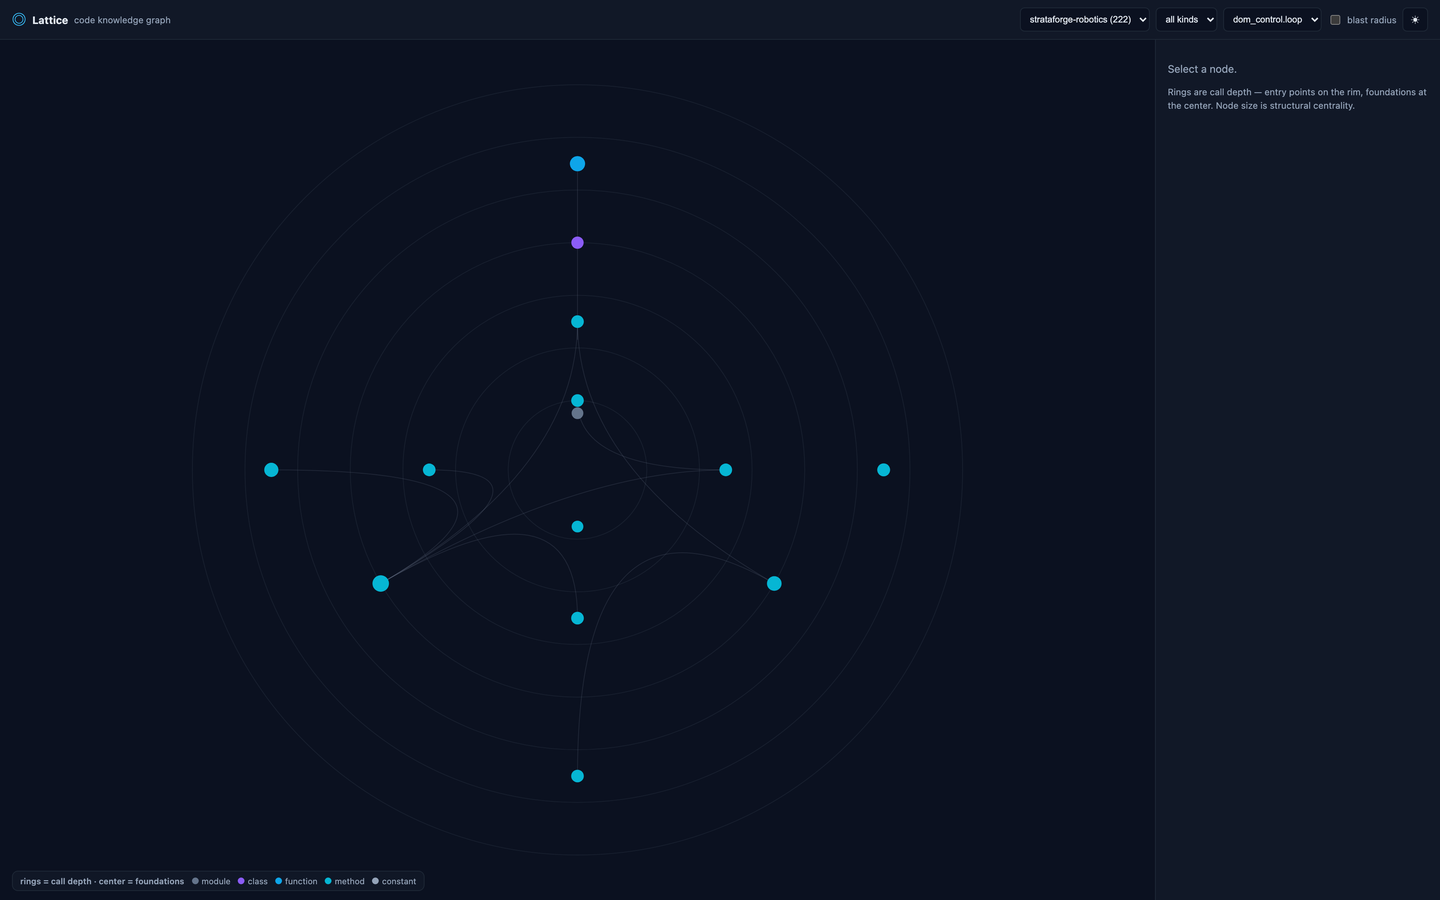
Task: Click the 'Select a node.' heading
Action: tap(1202, 69)
